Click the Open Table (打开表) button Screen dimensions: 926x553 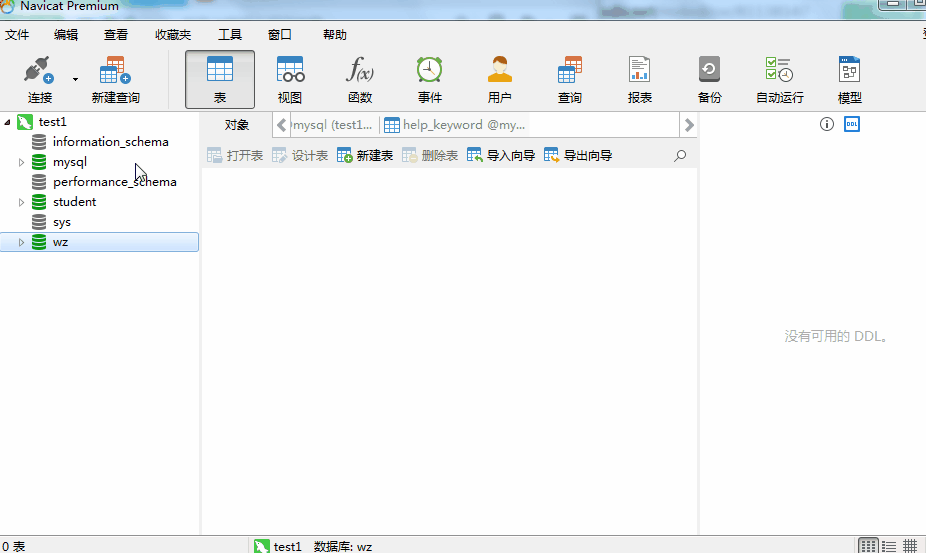(235, 155)
